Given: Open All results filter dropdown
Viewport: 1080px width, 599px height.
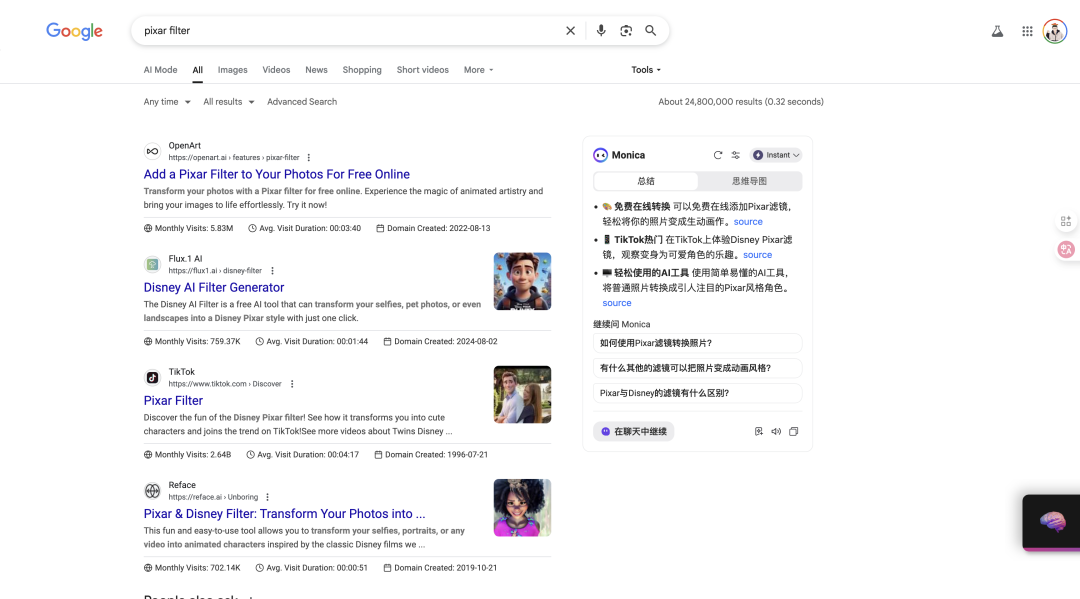Looking at the screenshot, I should [x=229, y=102].
